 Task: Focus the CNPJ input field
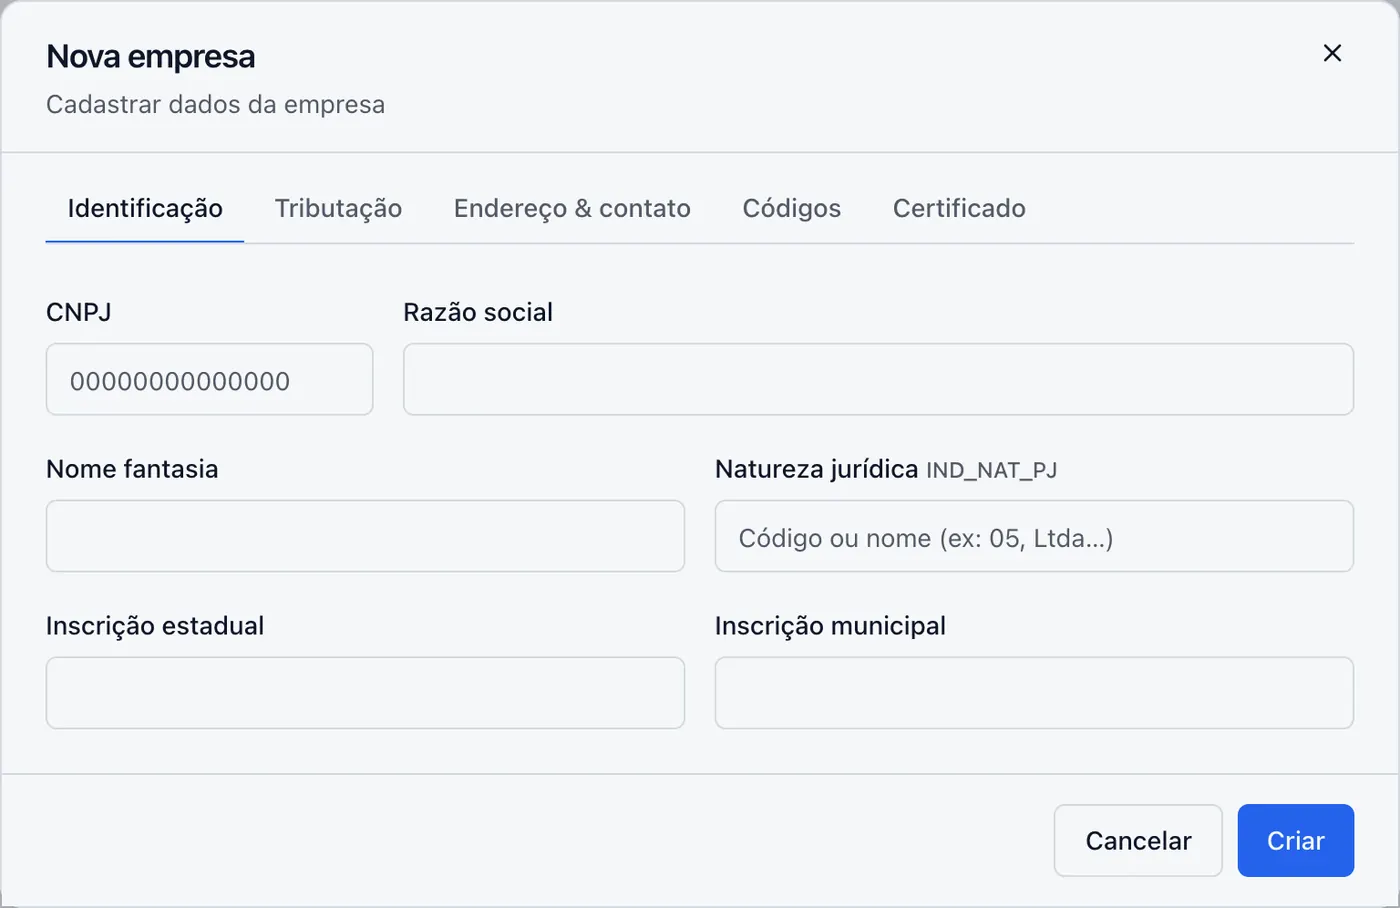click(x=210, y=380)
